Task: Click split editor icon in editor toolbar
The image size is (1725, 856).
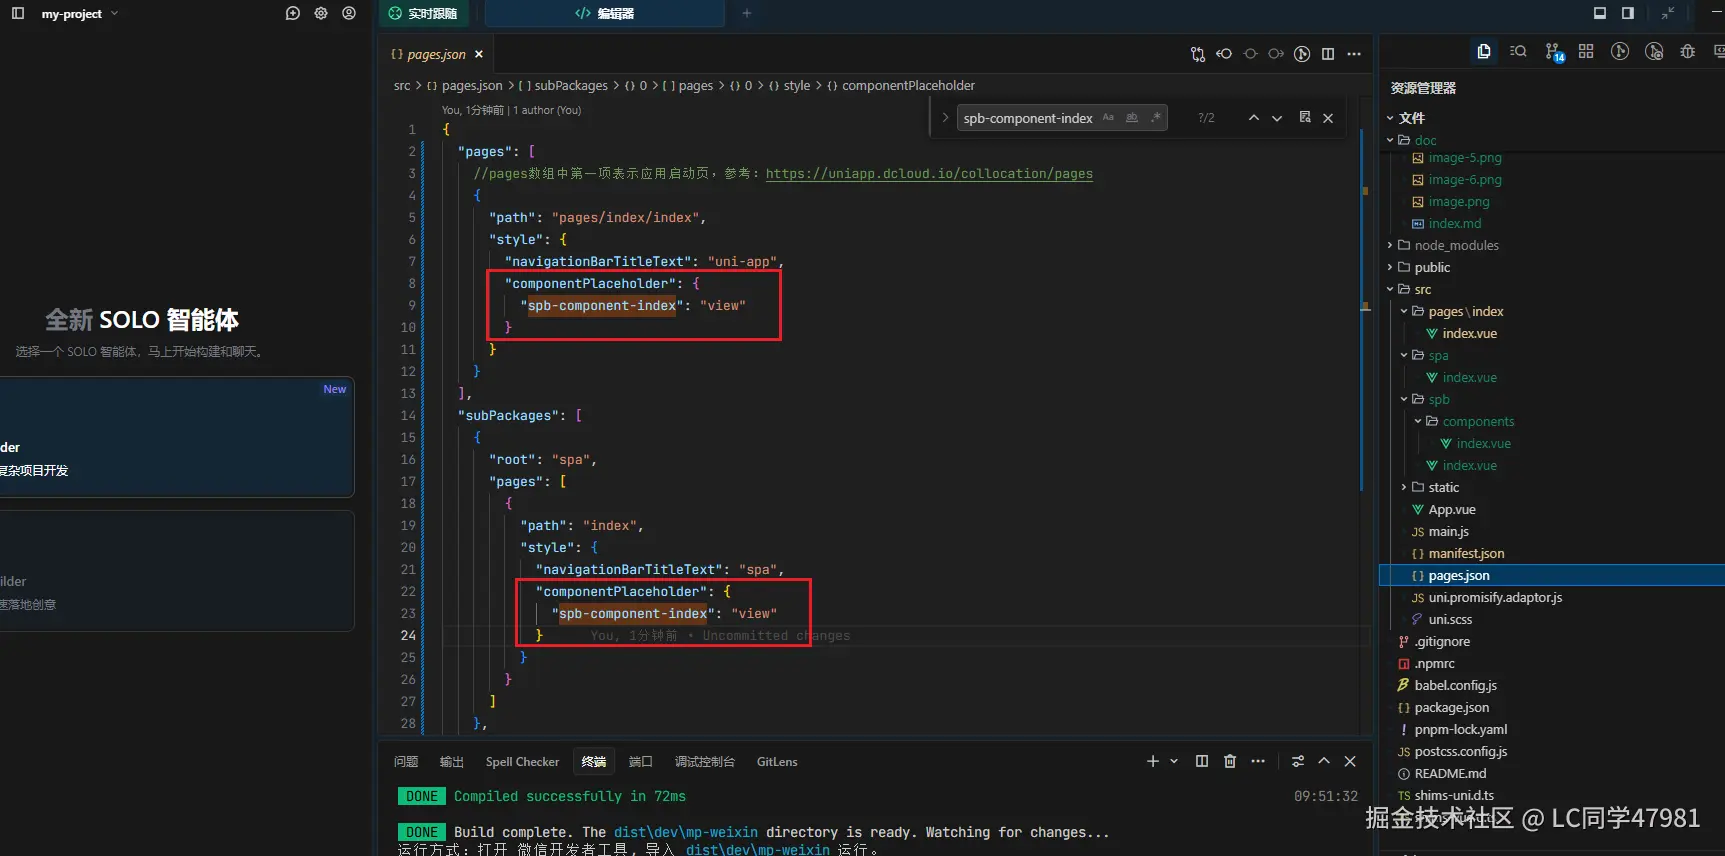Action: [x=1328, y=54]
